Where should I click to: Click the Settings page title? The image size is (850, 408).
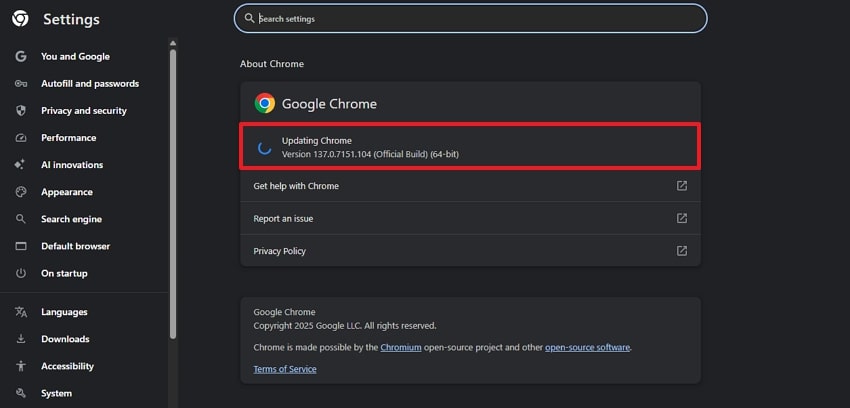point(72,20)
